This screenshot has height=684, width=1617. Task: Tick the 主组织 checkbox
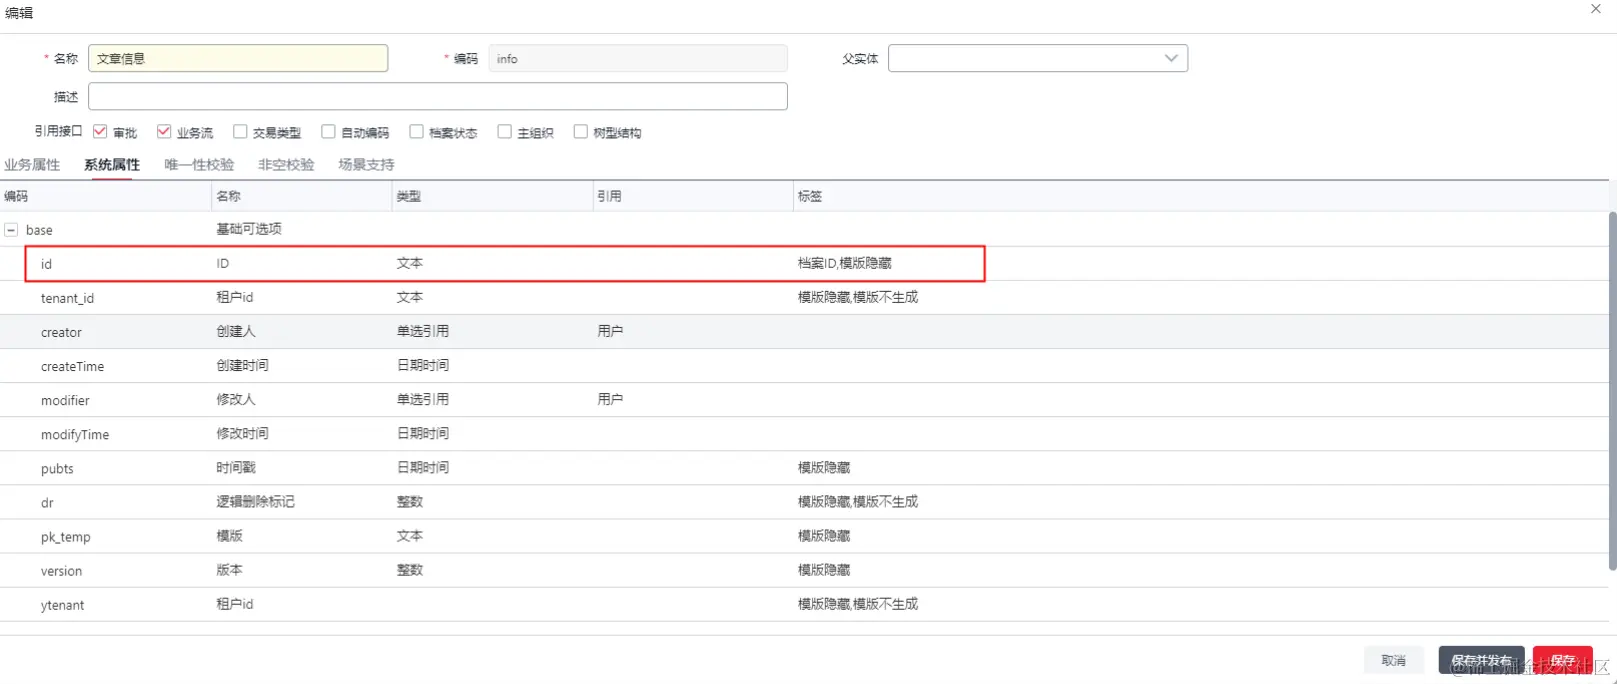[x=504, y=132]
